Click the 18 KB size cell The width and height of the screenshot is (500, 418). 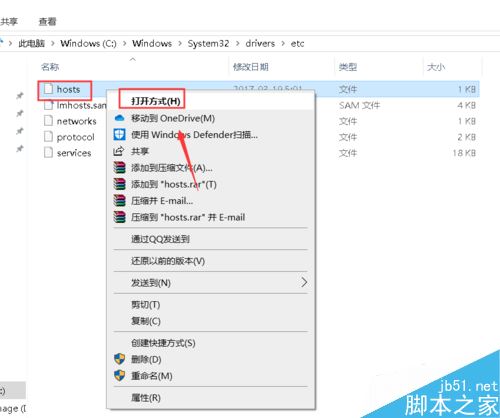tap(464, 153)
